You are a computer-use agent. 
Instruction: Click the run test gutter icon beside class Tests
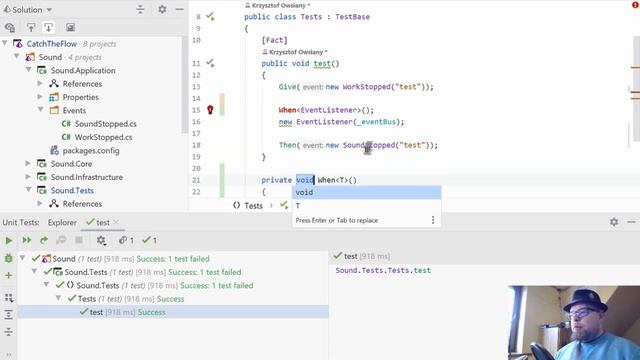coord(210,17)
